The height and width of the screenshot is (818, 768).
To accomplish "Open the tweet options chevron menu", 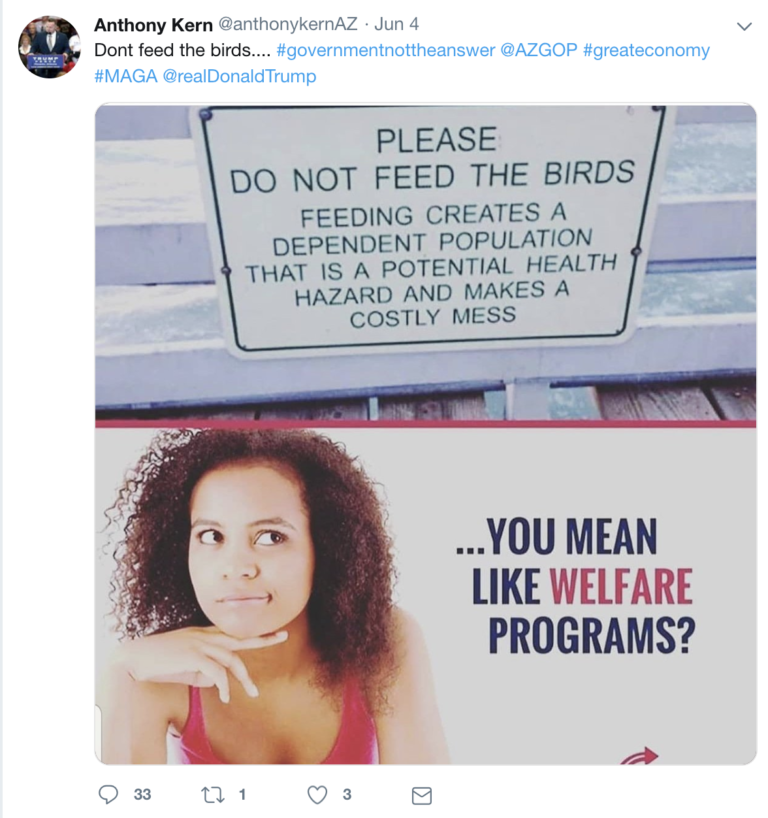I will click(x=744, y=26).
